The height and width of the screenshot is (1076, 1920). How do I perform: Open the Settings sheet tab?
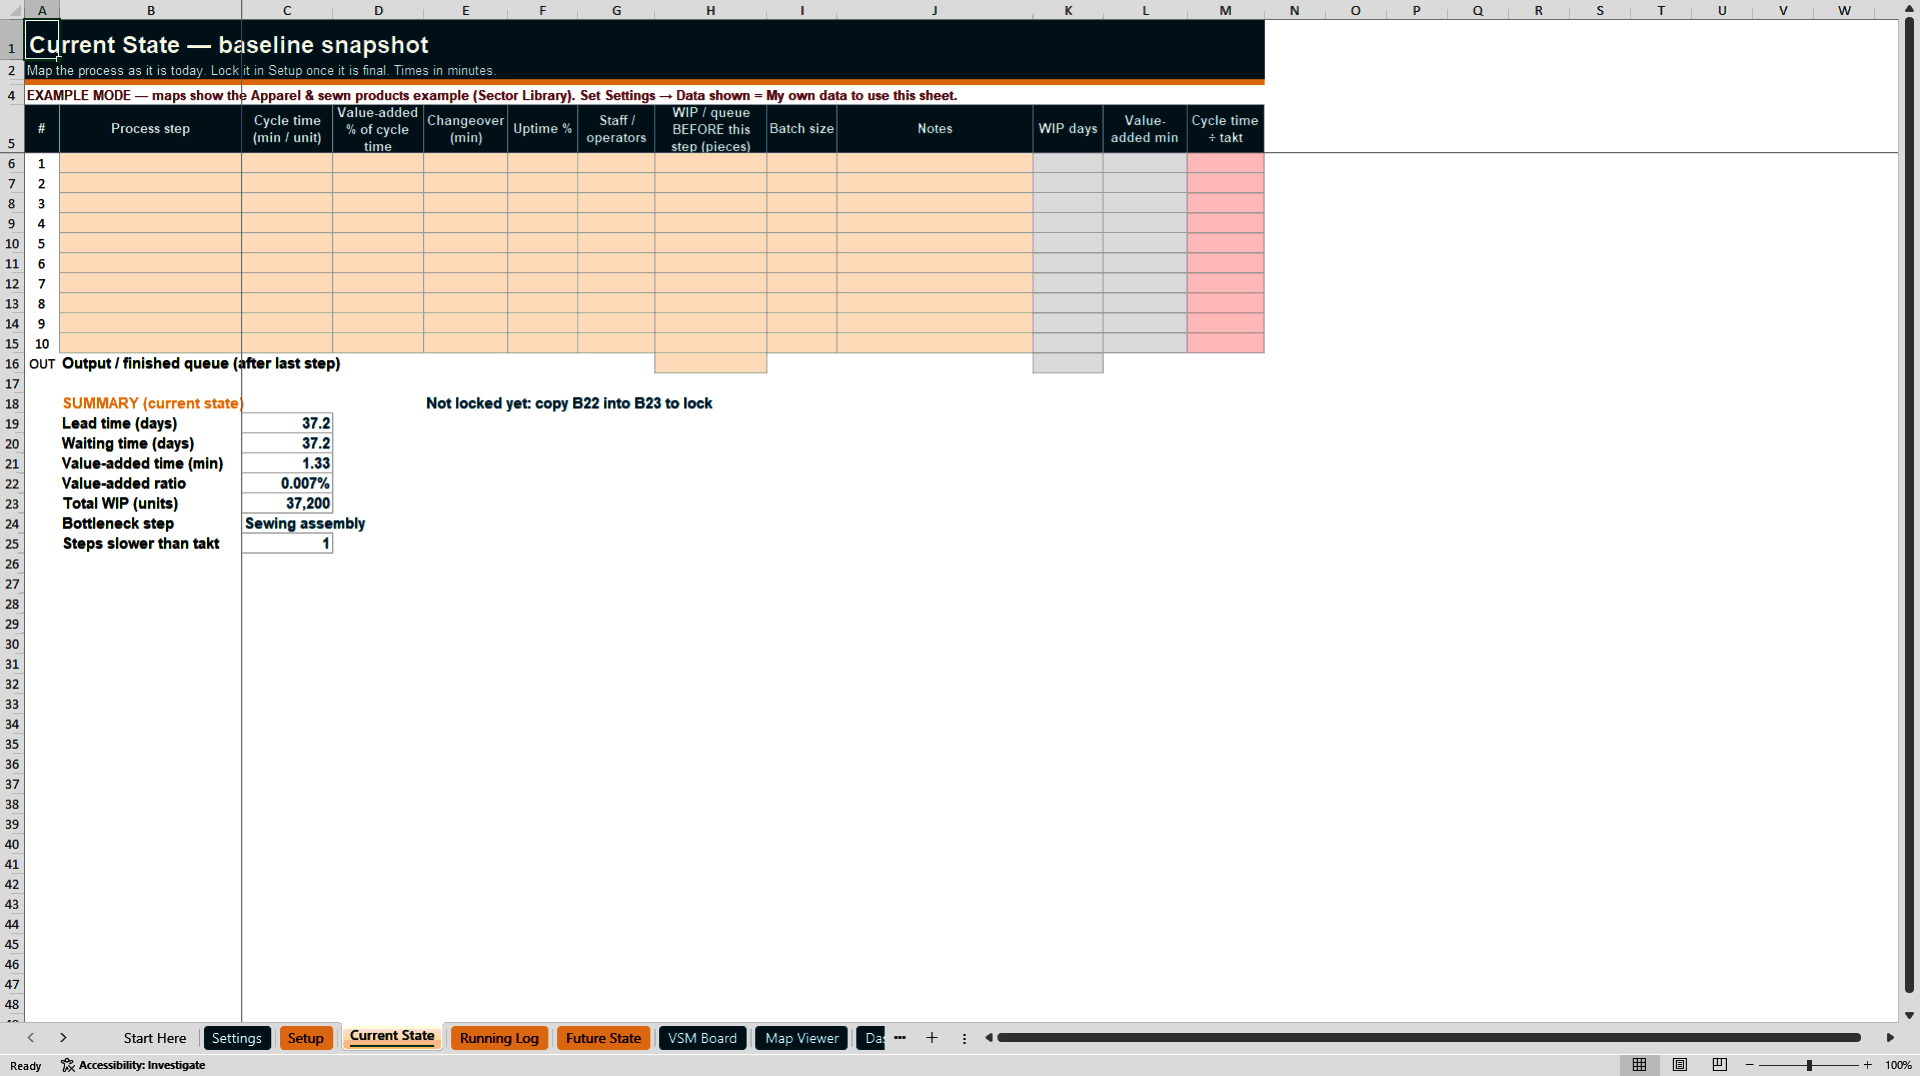click(236, 1038)
